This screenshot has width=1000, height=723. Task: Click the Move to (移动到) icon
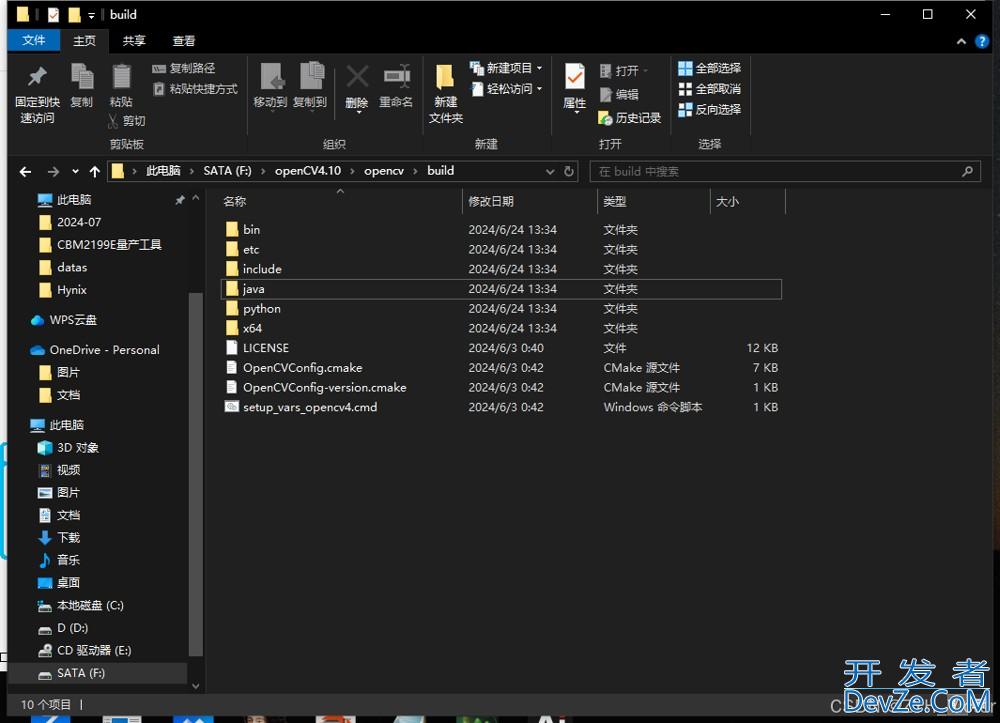270,77
